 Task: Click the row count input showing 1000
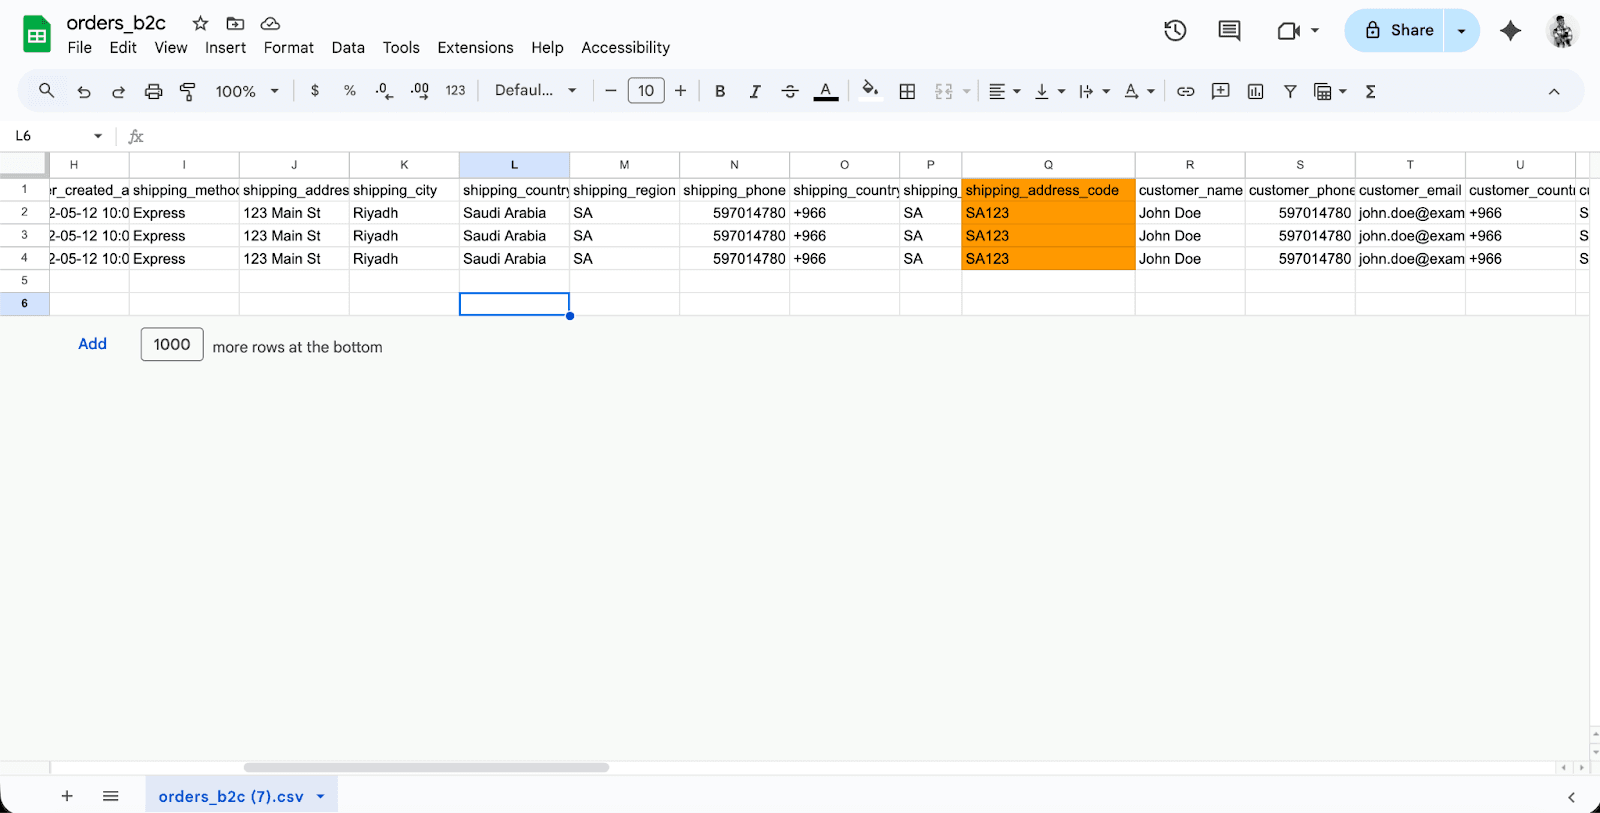172,345
